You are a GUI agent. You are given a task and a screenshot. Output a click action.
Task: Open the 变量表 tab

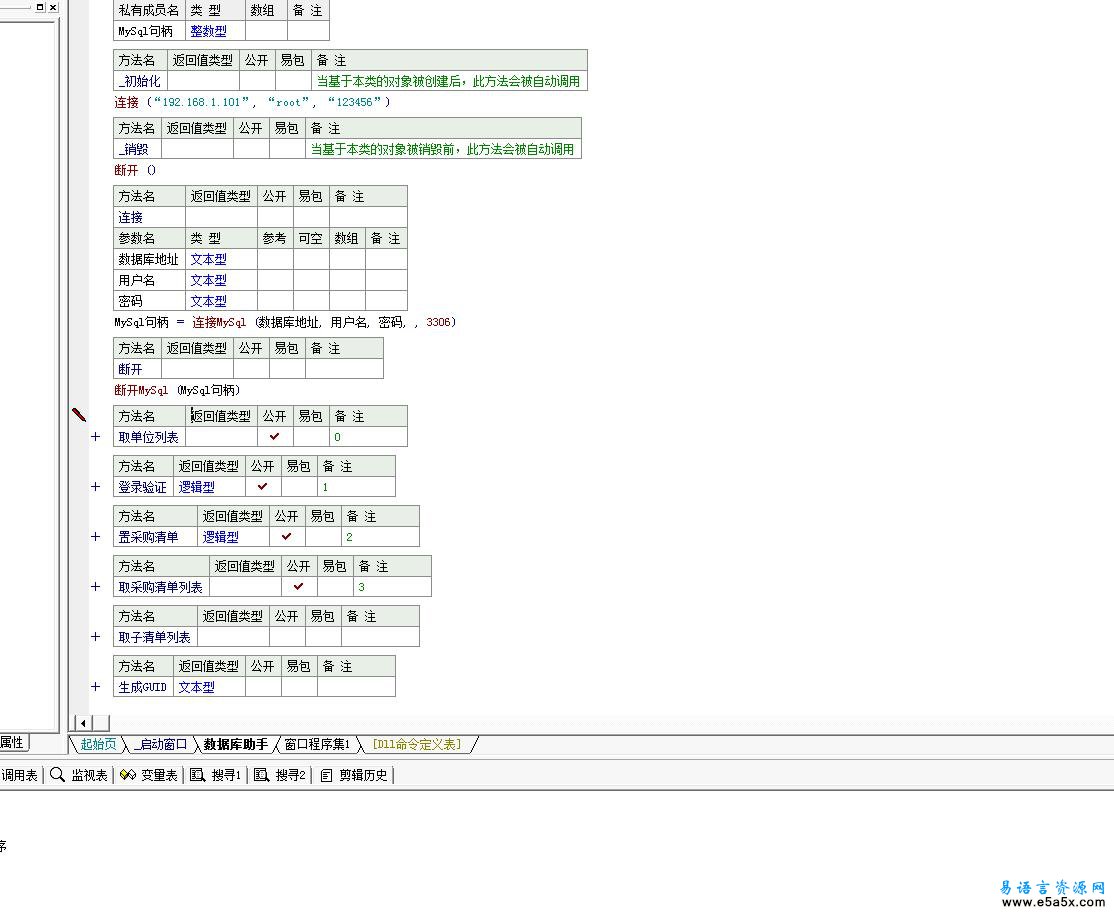point(148,775)
